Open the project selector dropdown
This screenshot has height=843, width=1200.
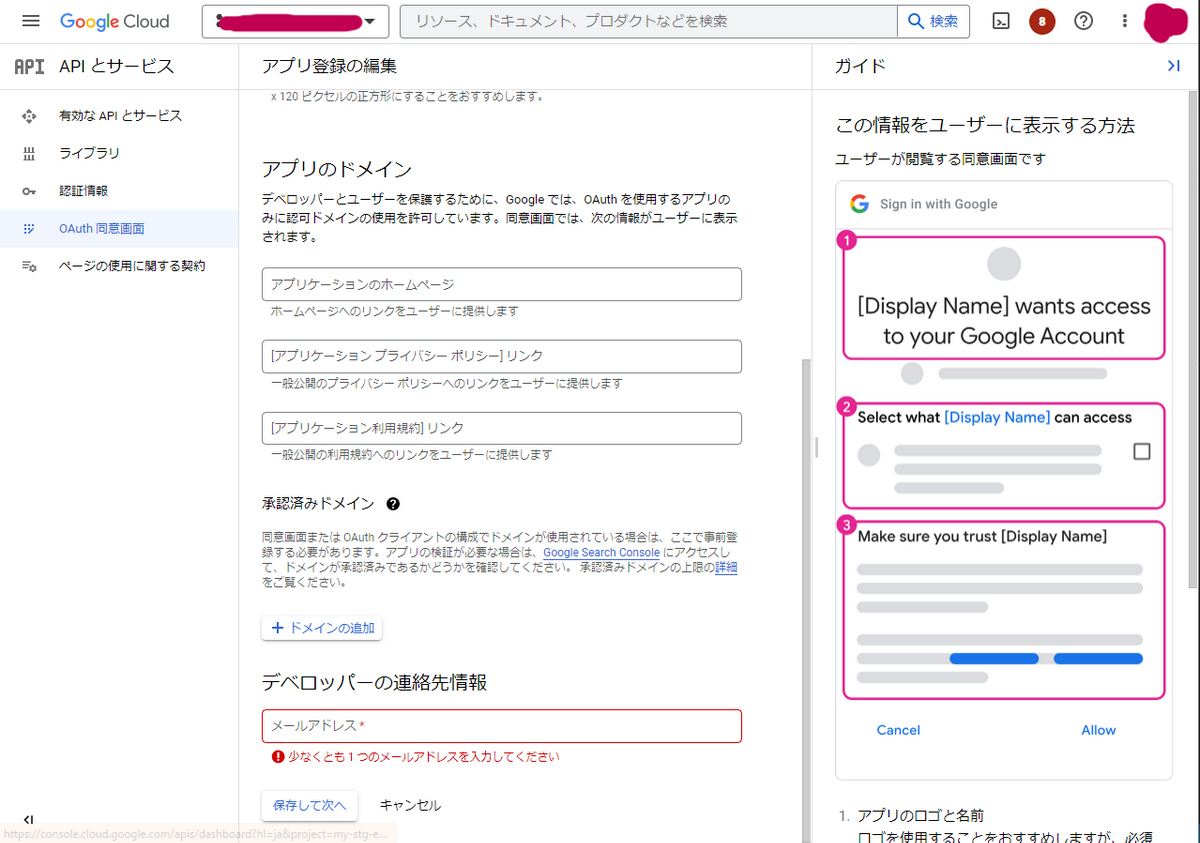295,21
